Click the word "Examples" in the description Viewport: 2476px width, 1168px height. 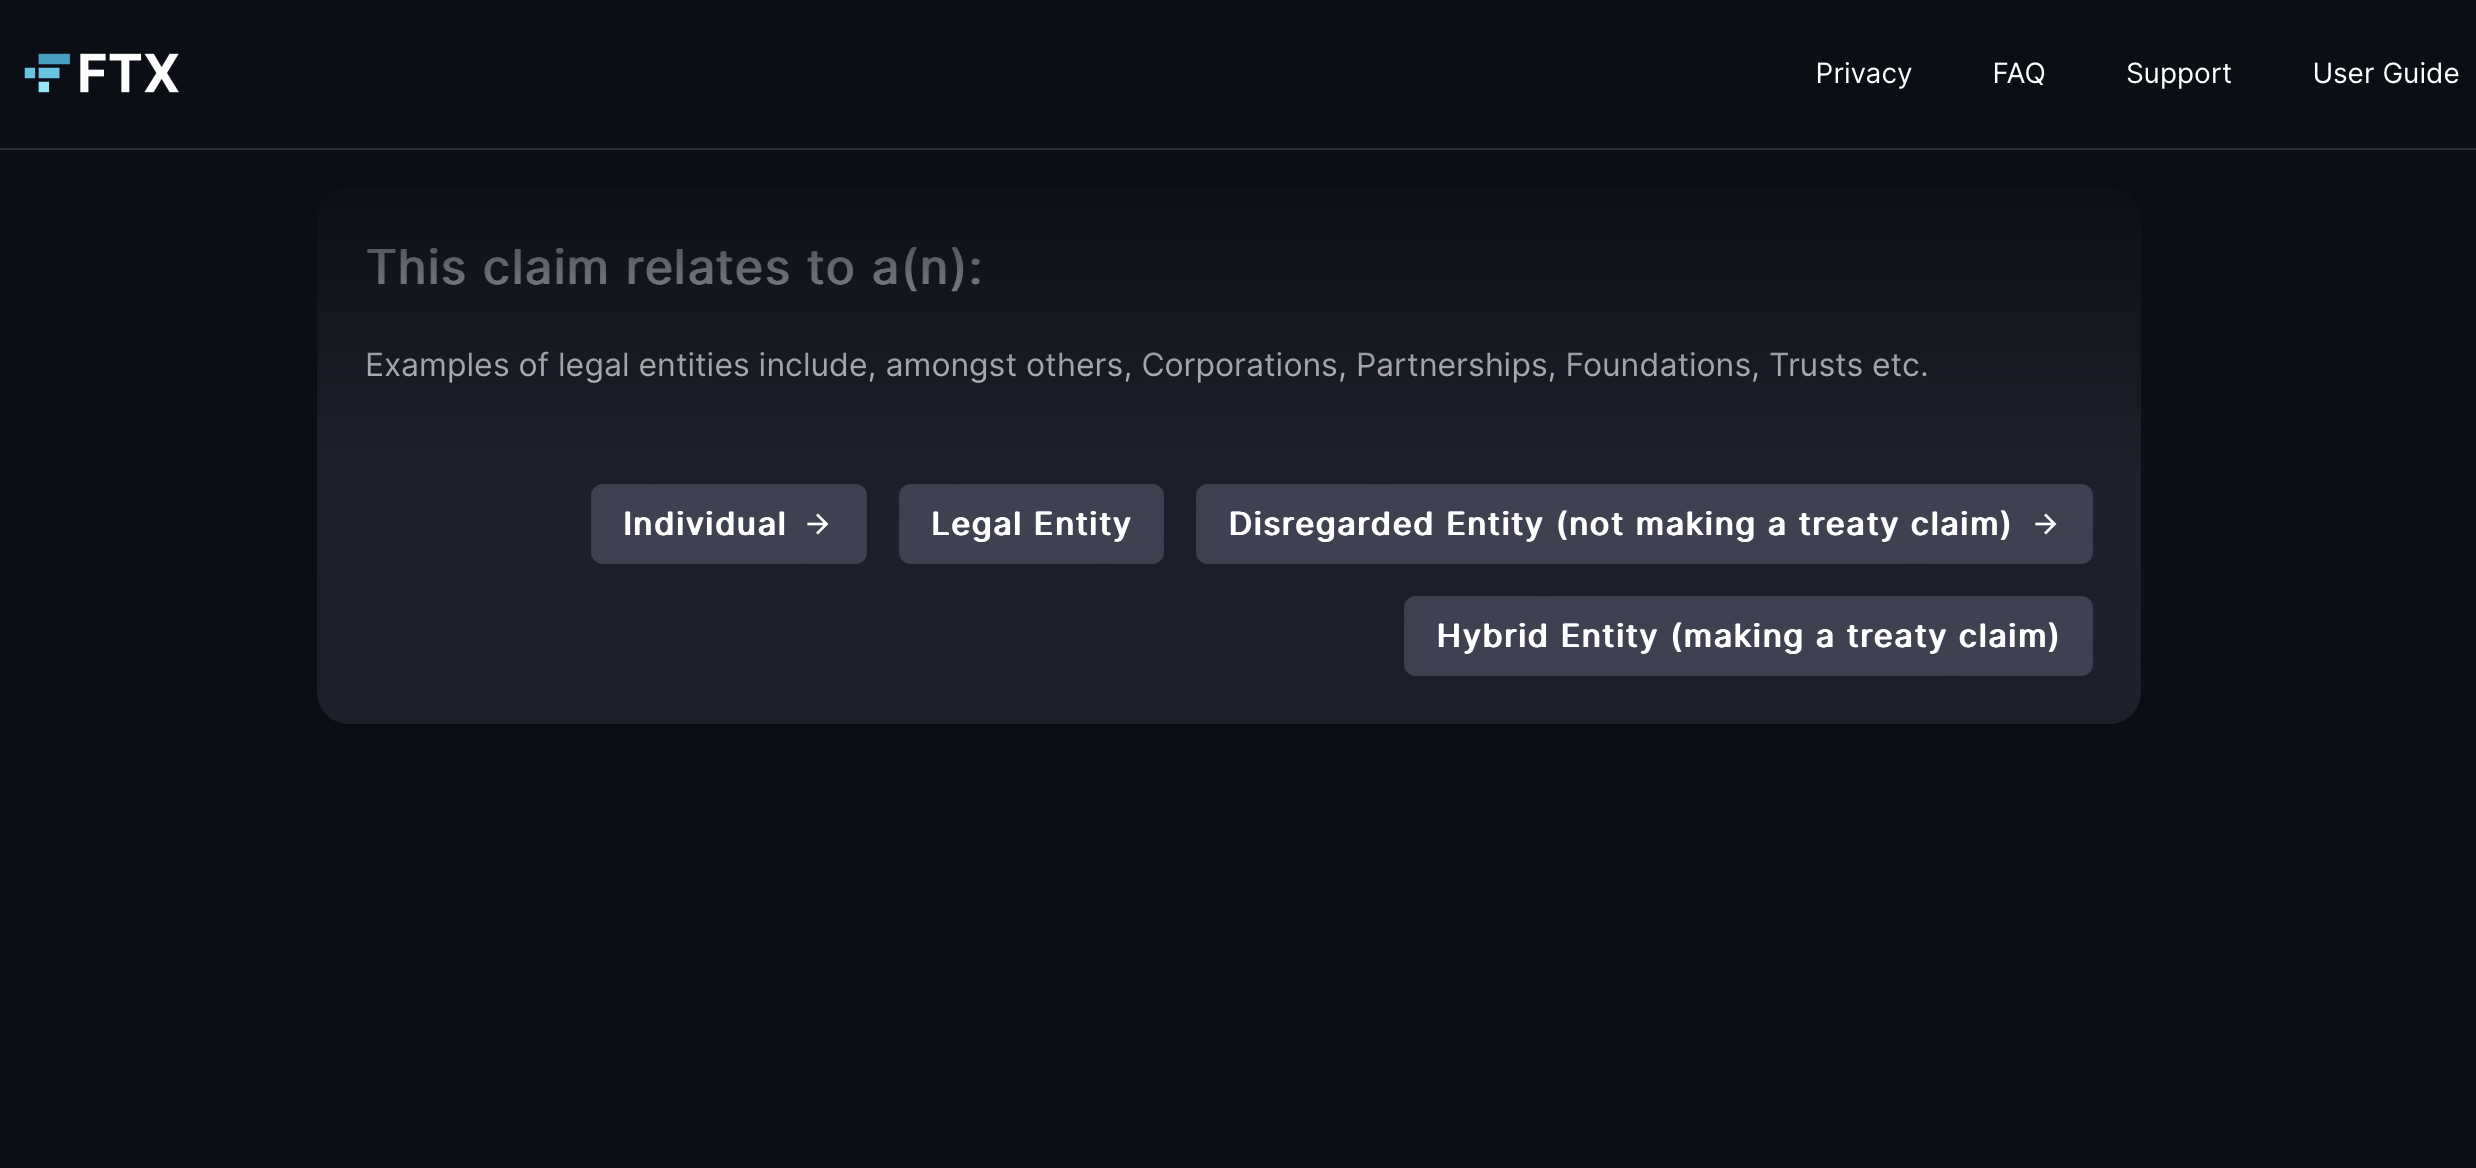[x=437, y=365]
